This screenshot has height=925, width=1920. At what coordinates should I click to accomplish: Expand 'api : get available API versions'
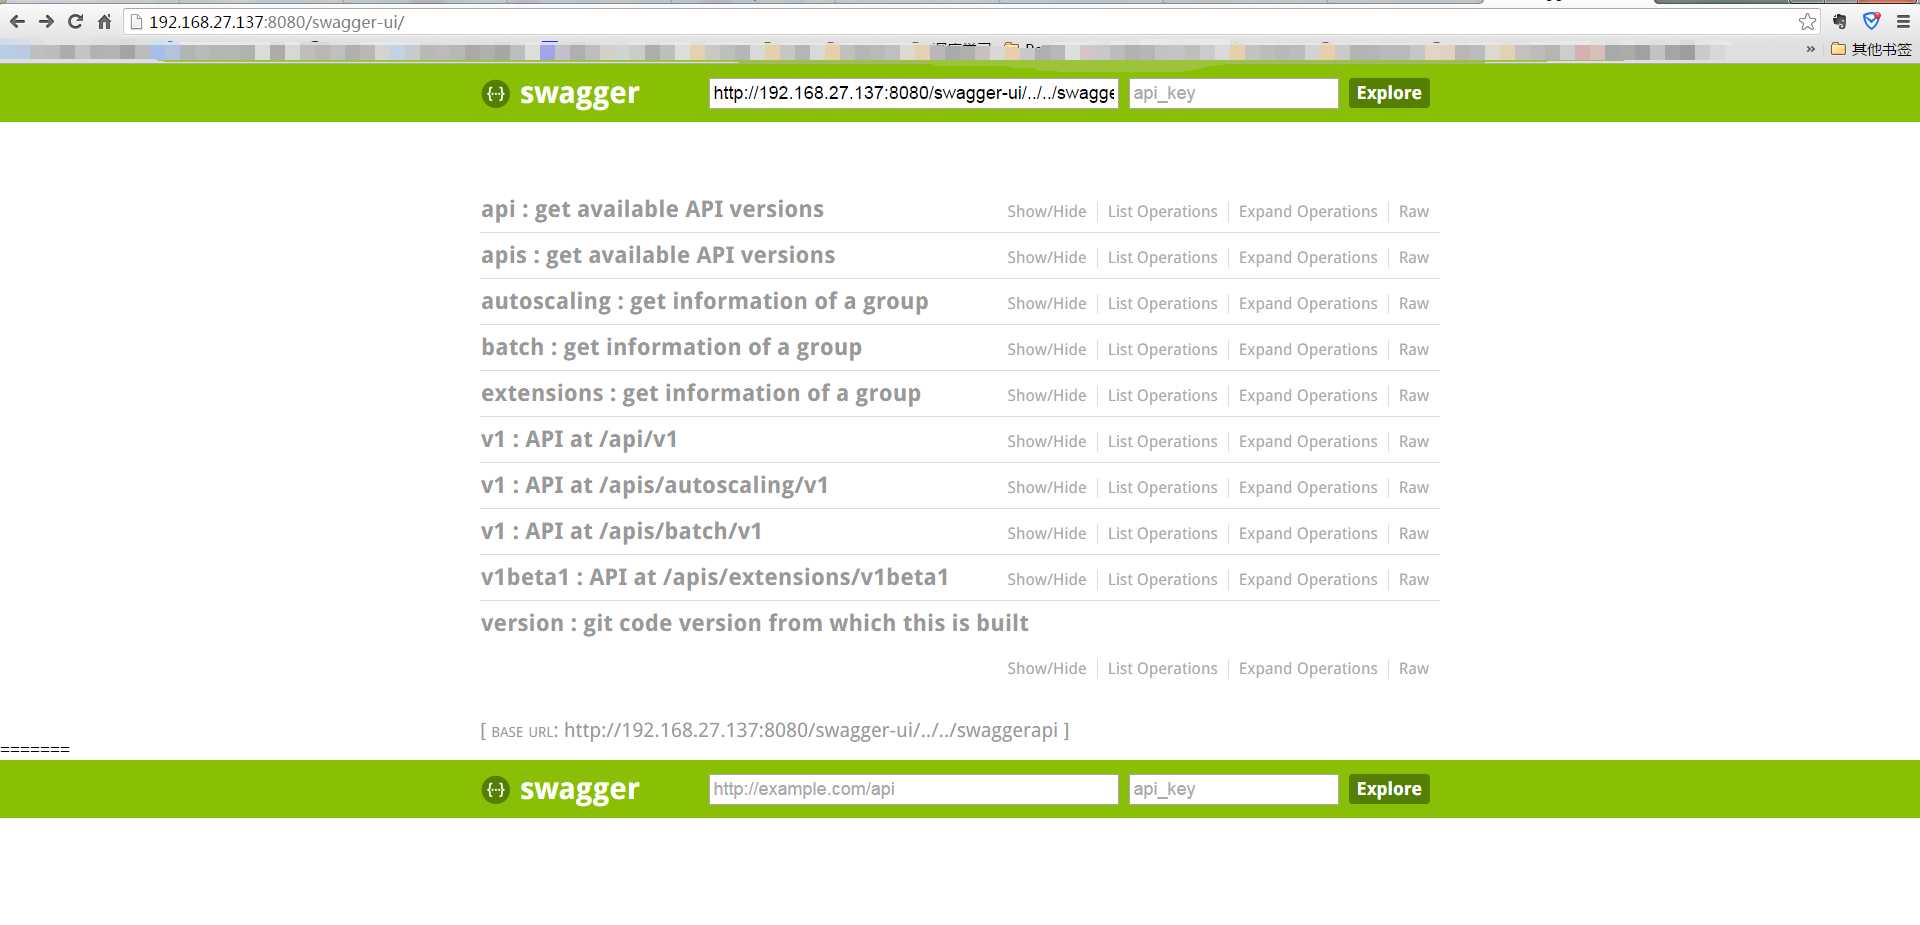click(652, 209)
